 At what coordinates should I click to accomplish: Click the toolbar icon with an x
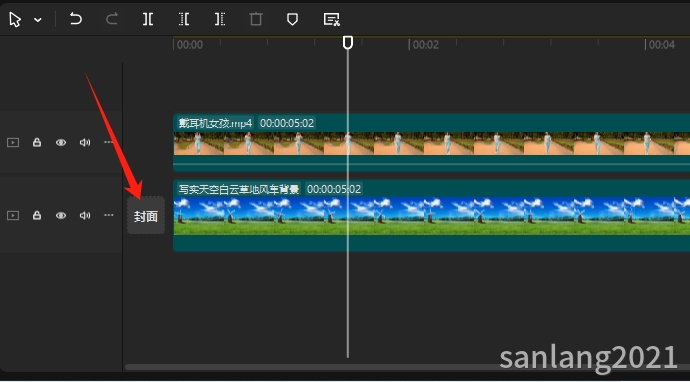(331, 19)
